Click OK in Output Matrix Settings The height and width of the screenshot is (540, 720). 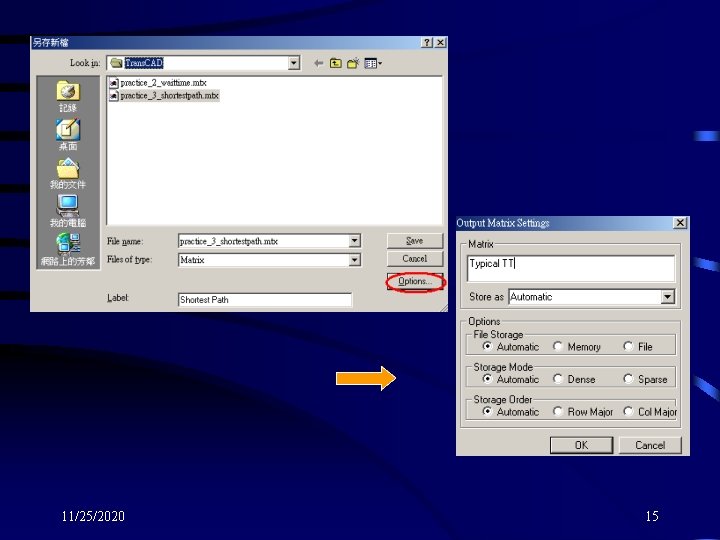pyautogui.click(x=581, y=445)
